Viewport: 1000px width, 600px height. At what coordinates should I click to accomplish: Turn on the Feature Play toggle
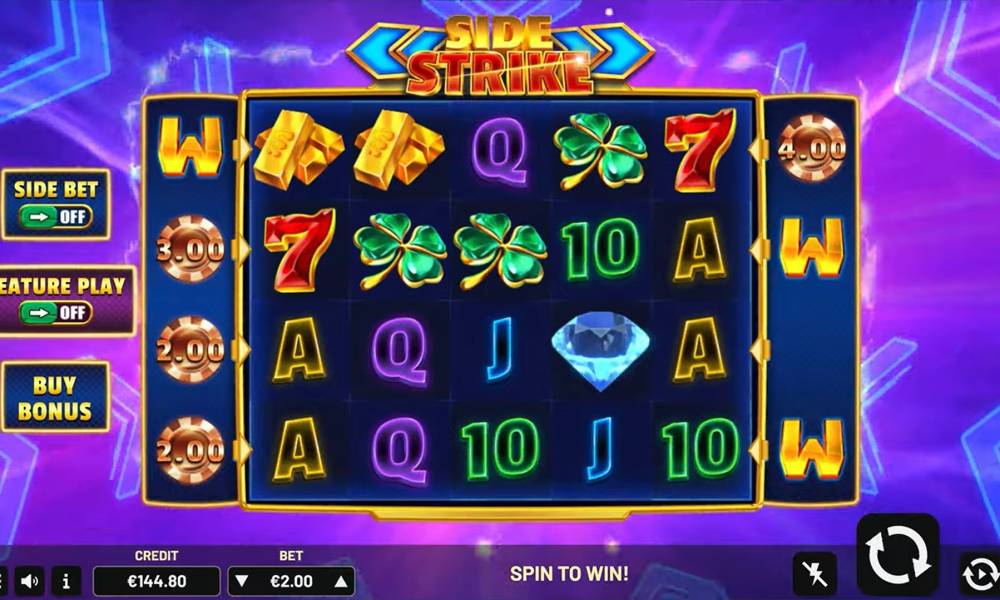[55, 312]
